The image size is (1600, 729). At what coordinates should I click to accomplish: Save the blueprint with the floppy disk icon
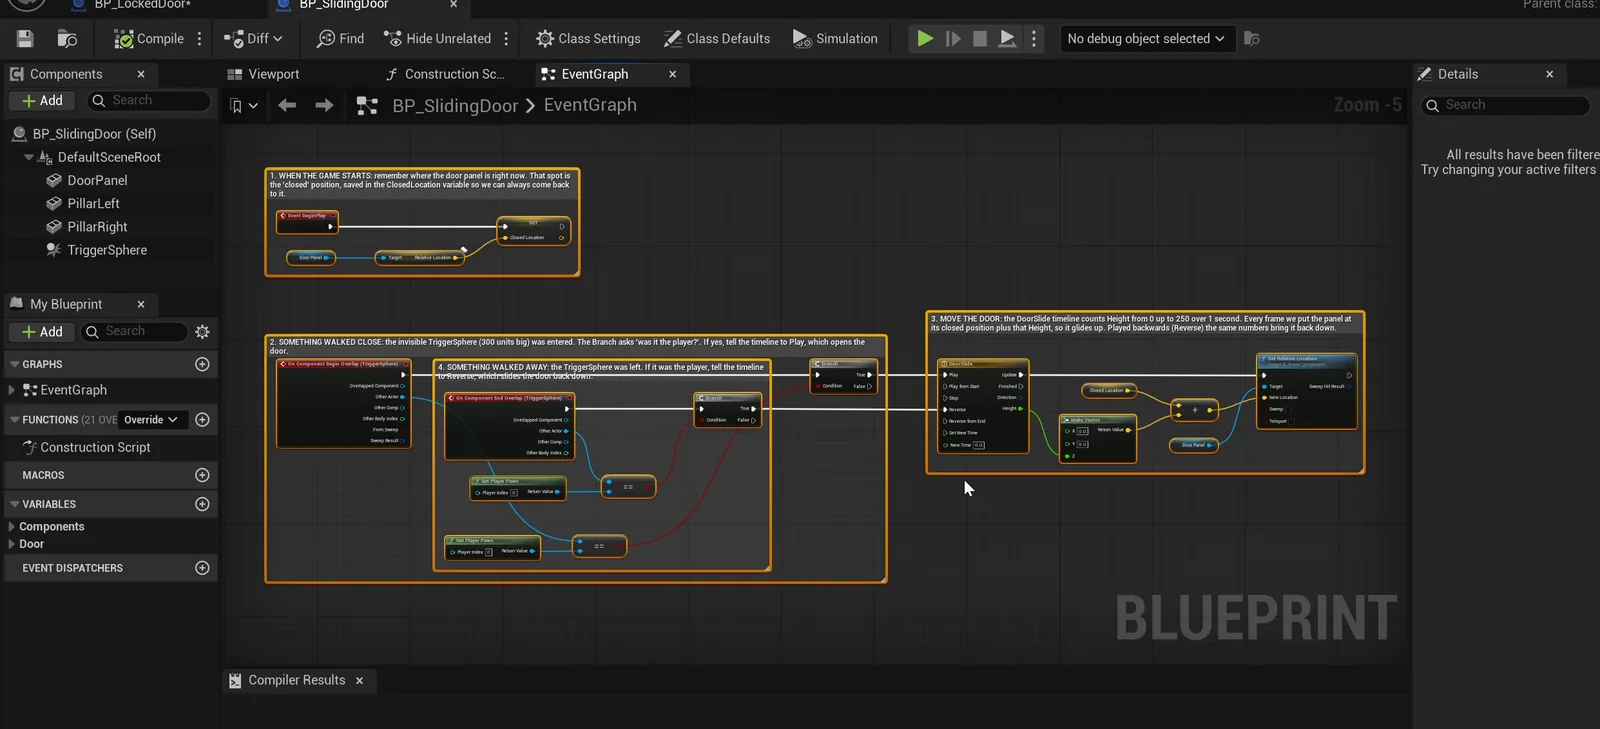coord(25,39)
